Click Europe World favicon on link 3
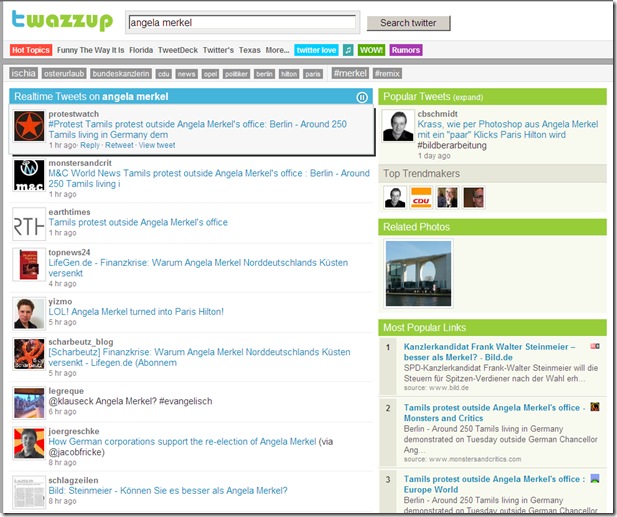This screenshot has height=517, width=617. coord(595,478)
